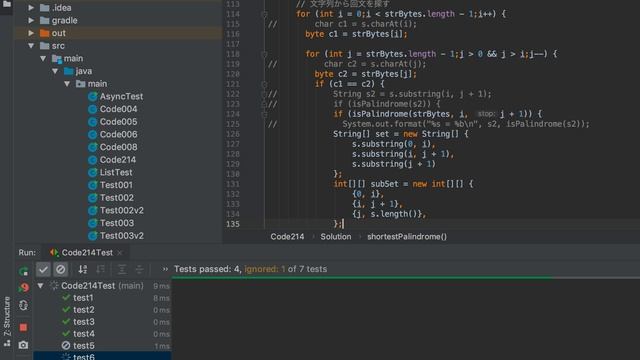
Task: Select test2 in results tree
Action: click(x=84, y=310)
